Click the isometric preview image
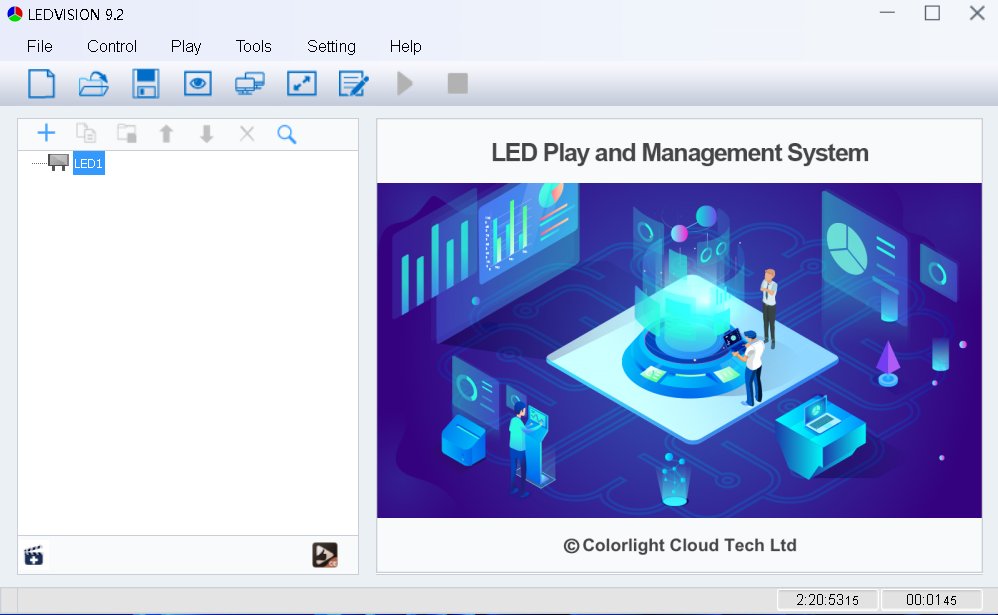Image resolution: width=998 pixels, height=615 pixels. coord(679,350)
